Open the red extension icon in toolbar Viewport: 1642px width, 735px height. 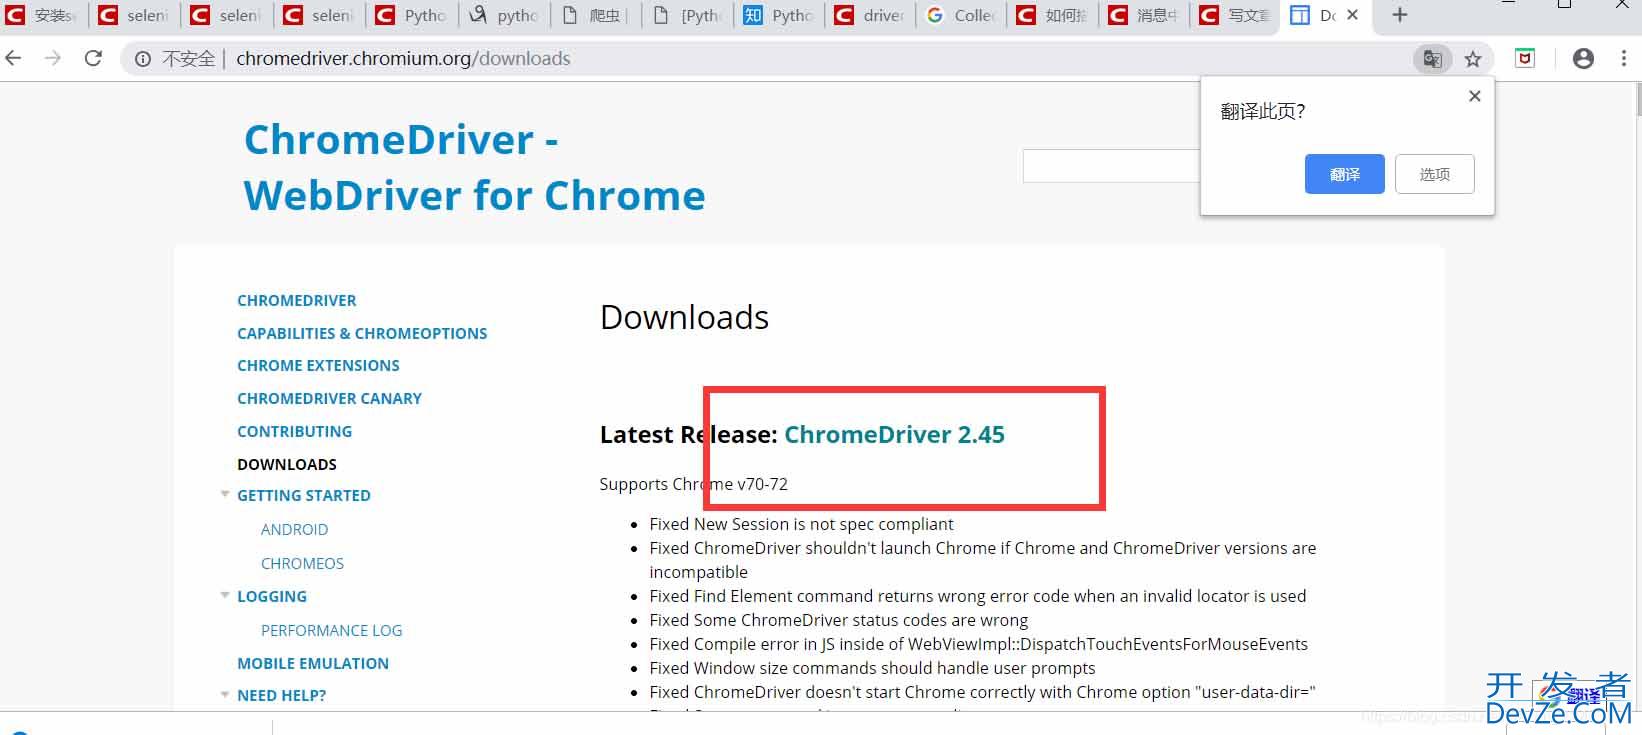tap(1525, 58)
